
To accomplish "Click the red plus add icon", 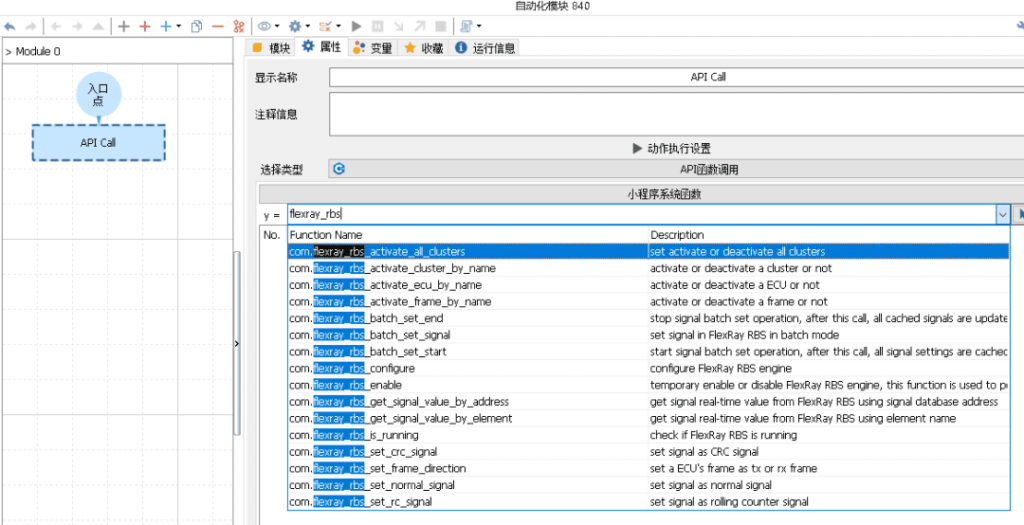I will coord(145,26).
